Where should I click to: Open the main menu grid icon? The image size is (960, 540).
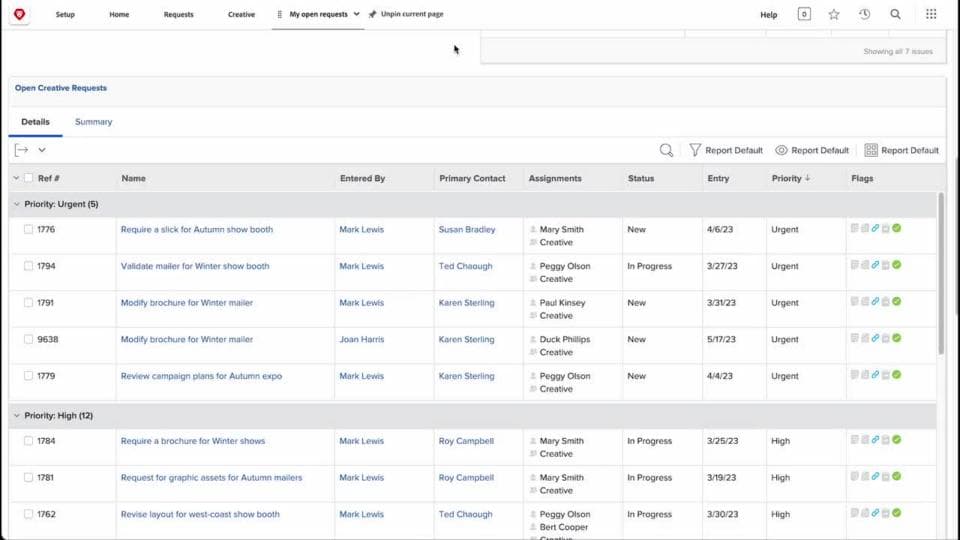tap(931, 14)
